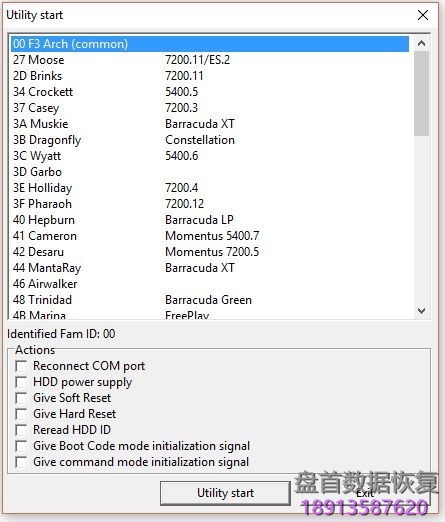This screenshot has width=445, height=522.
Task: Click the Constellation model name
Action: (200, 140)
